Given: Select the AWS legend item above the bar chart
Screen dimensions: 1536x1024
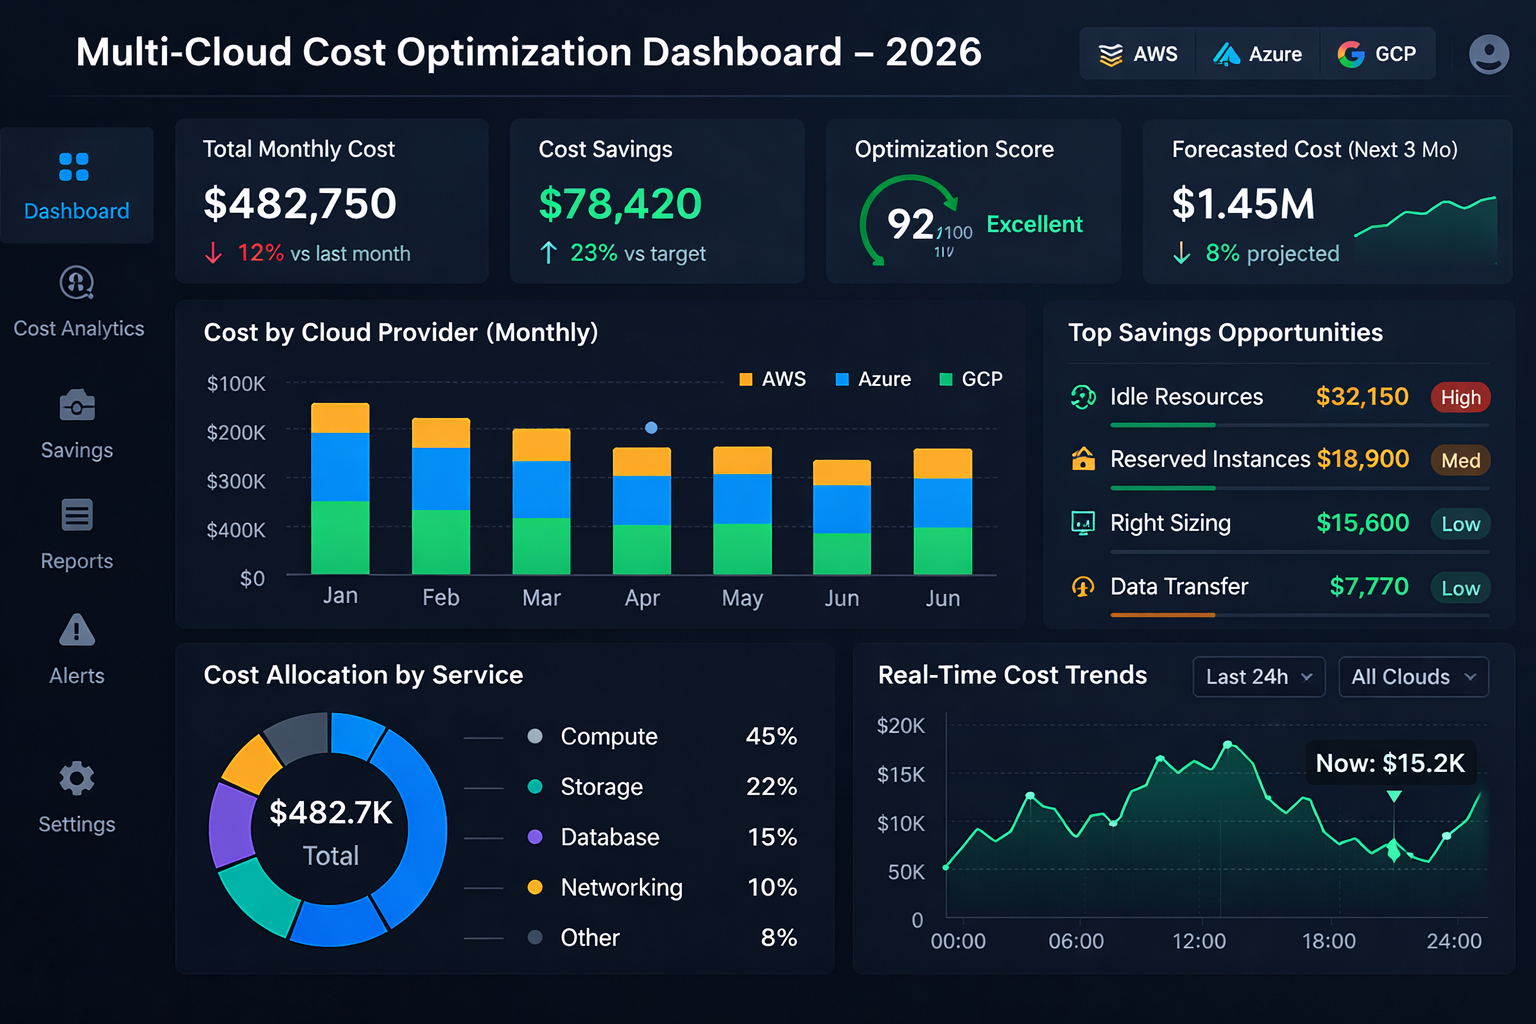Looking at the screenshot, I should point(772,379).
